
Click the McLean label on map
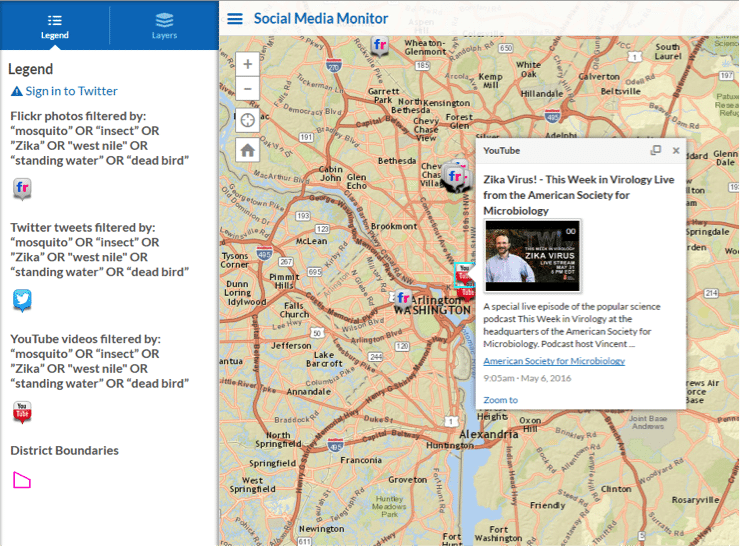311,241
